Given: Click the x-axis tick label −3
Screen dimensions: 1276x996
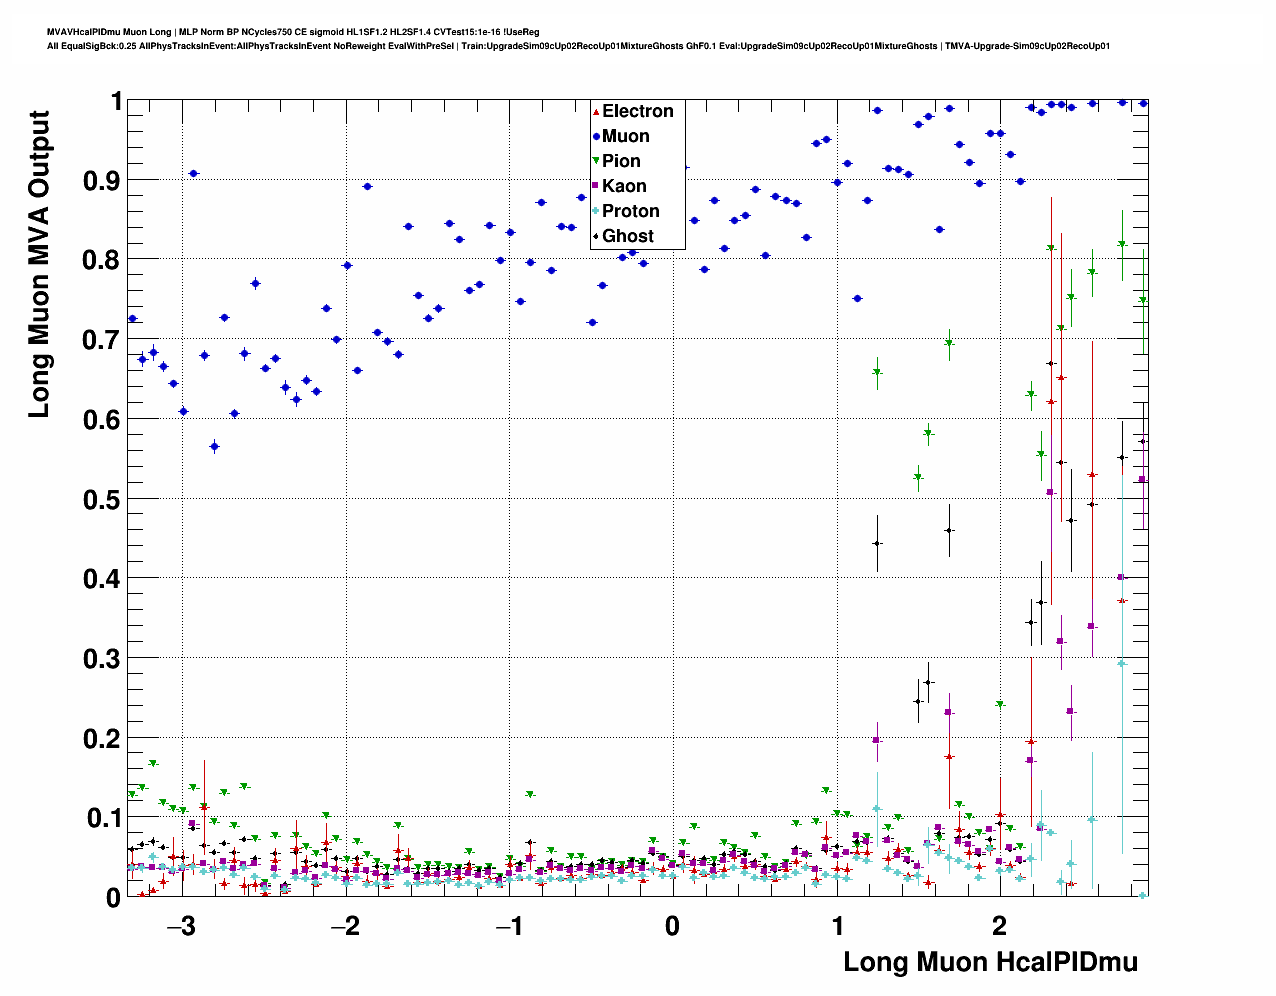Looking at the screenshot, I should pos(180,926).
